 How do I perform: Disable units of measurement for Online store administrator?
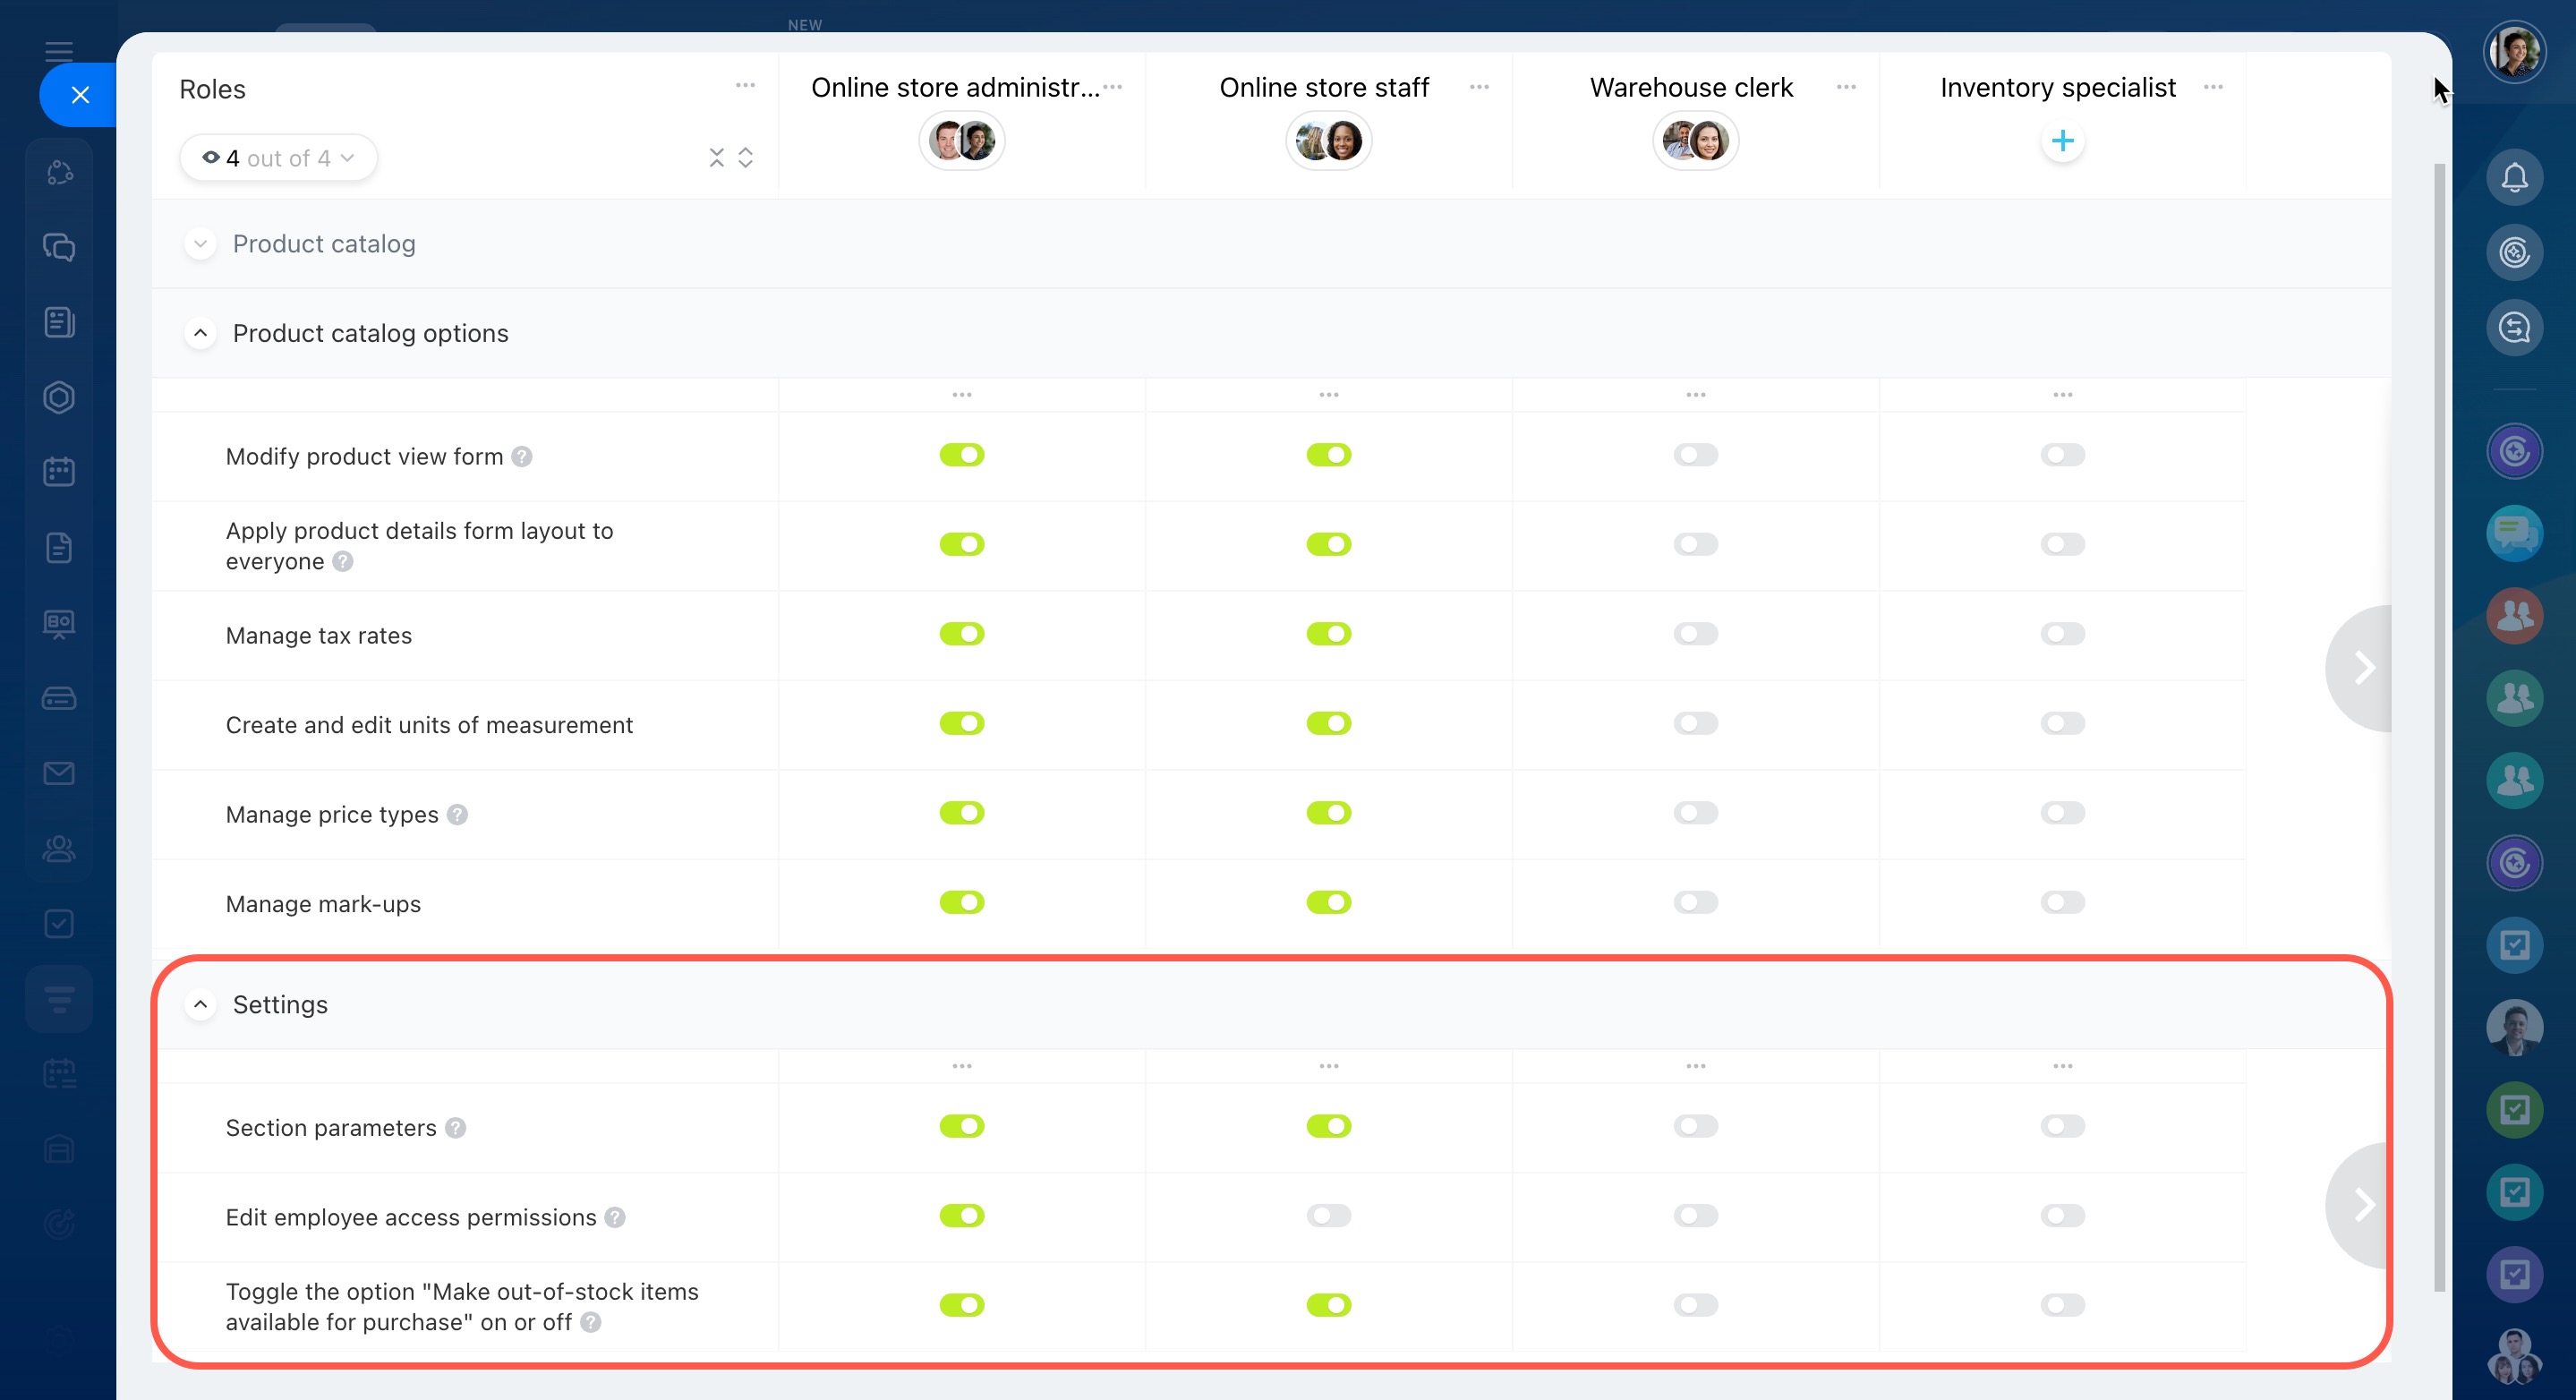[961, 723]
